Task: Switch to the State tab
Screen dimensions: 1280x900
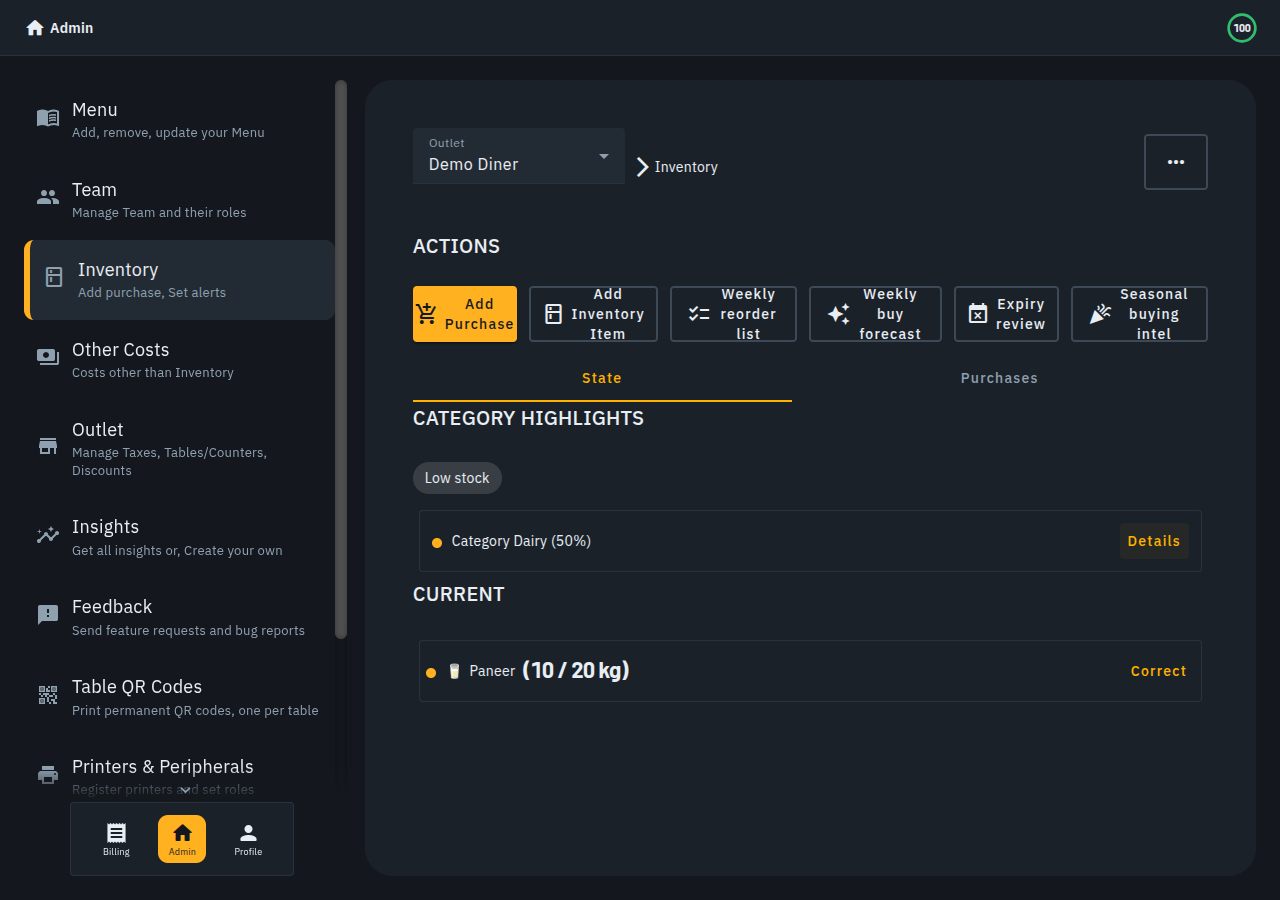Action: point(602,378)
